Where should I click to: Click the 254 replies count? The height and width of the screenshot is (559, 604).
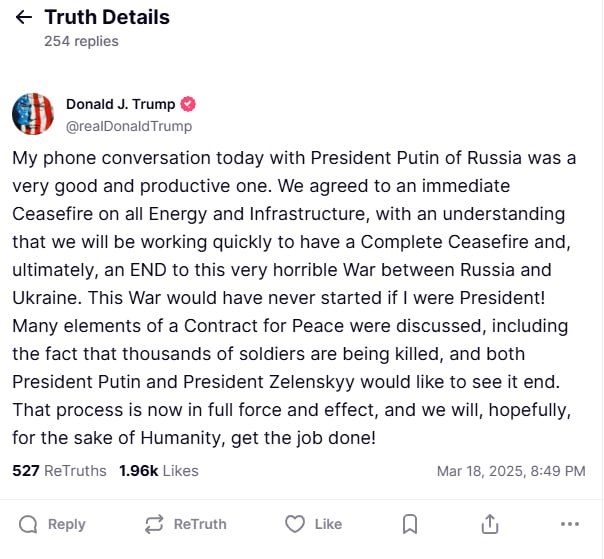point(81,41)
